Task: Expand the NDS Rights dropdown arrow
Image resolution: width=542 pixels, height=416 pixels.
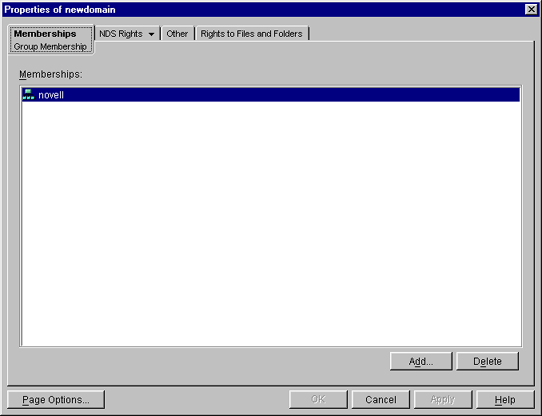Action: (151, 34)
